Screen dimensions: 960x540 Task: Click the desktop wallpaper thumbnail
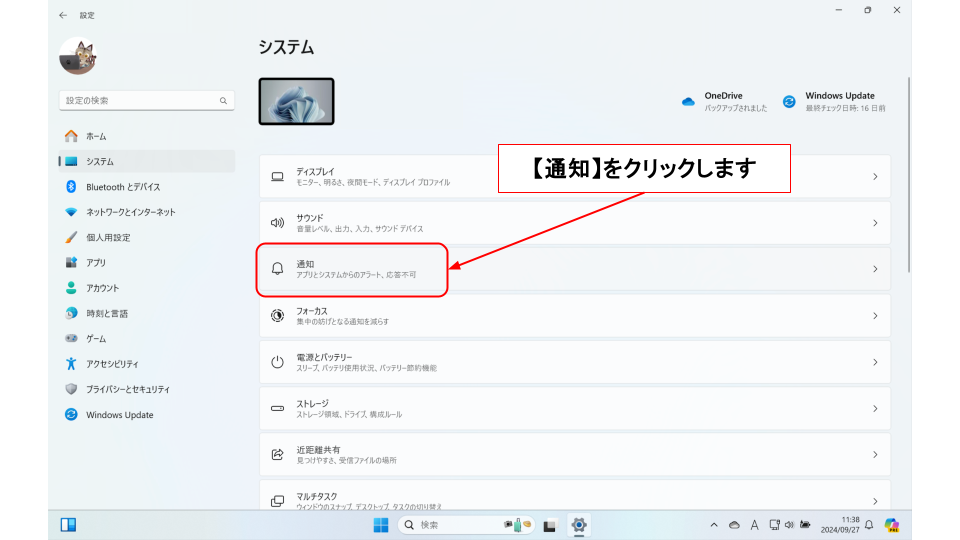(296, 102)
